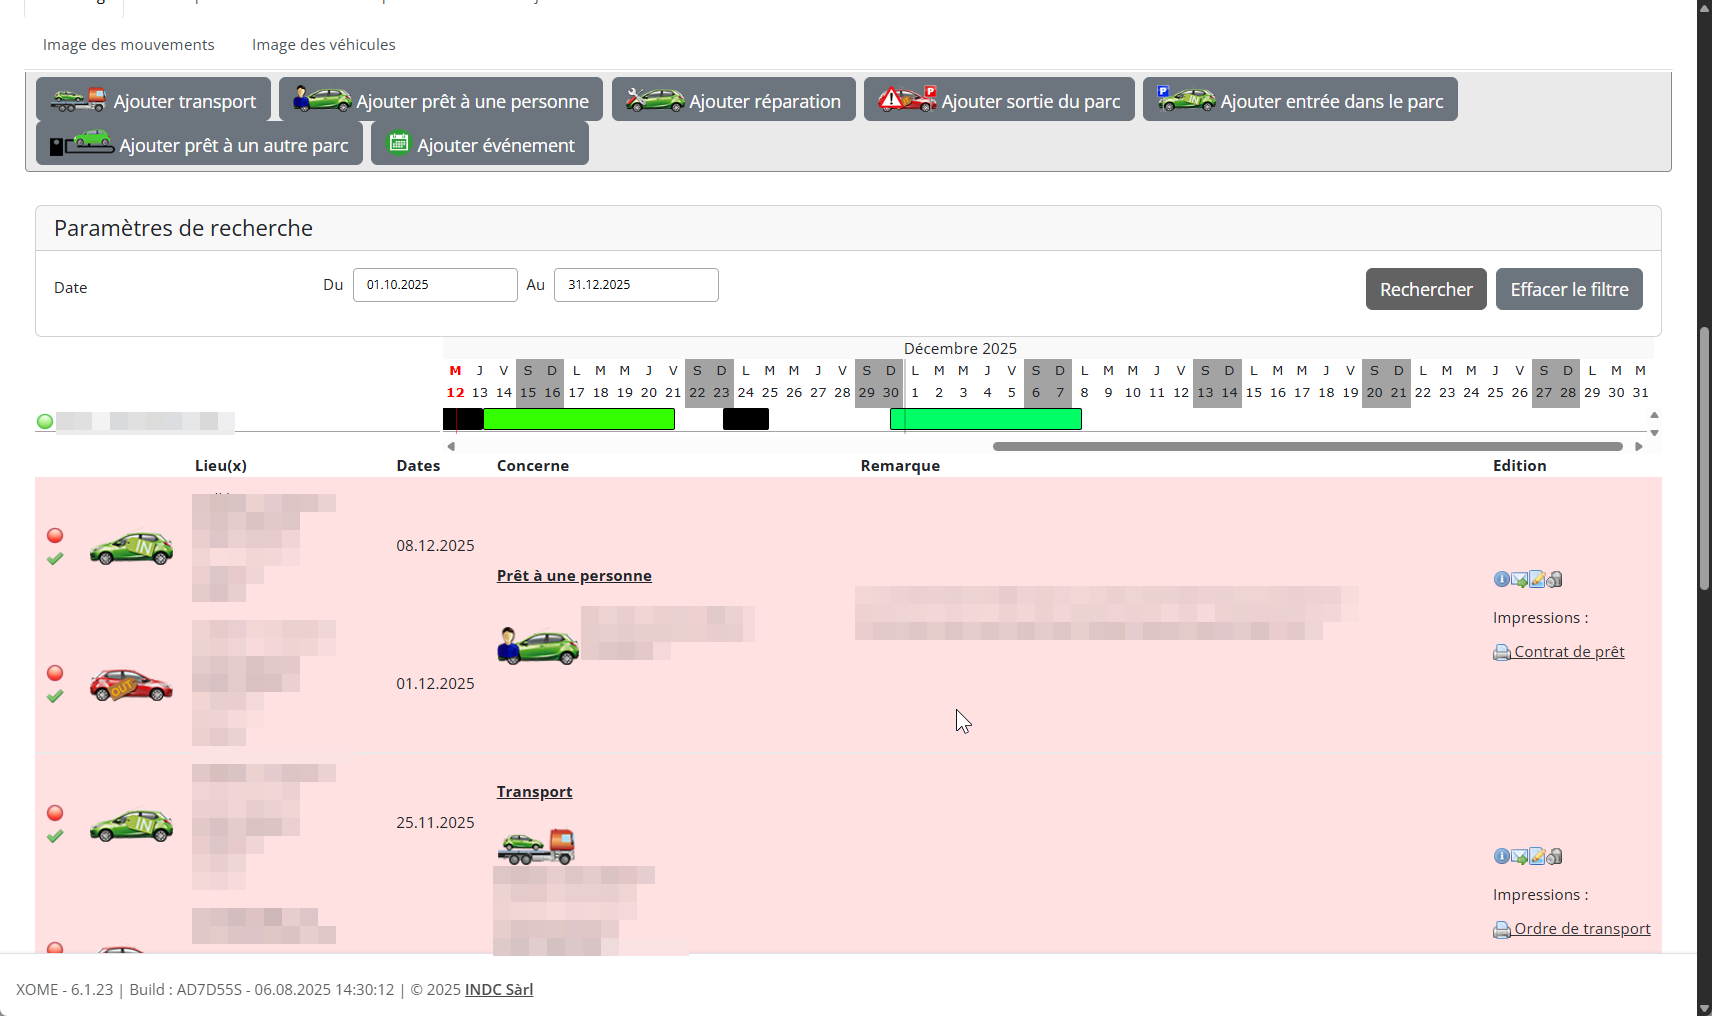Add a loan via Ajouter prêt à une personne
Image resolution: width=1712 pixels, height=1016 pixels.
click(441, 100)
